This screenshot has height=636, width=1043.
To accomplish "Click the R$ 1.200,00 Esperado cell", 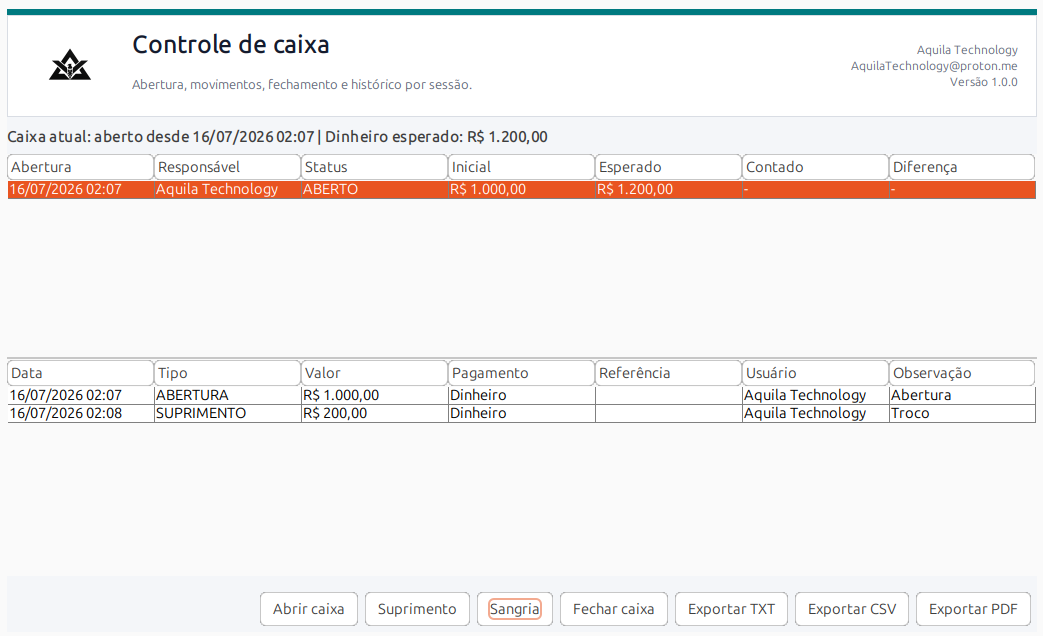I will click(x=669, y=190).
